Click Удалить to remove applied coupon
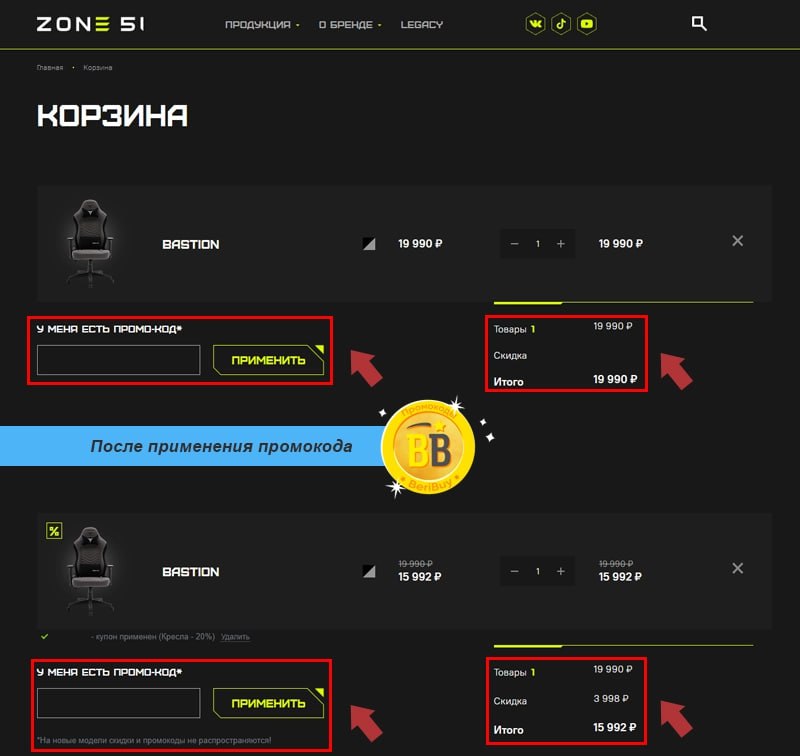 click(235, 637)
